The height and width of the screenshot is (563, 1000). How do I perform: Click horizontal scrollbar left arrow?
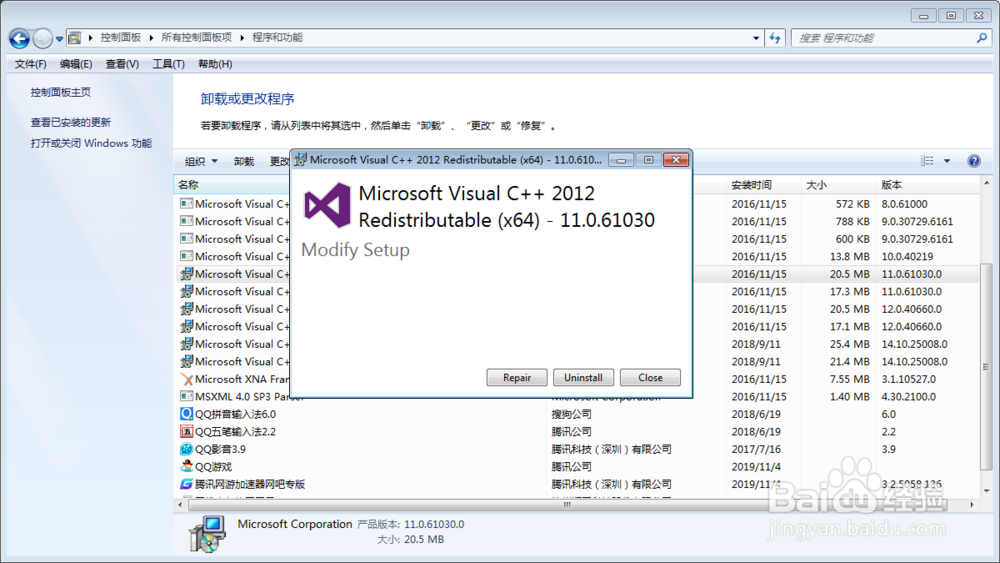point(180,504)
